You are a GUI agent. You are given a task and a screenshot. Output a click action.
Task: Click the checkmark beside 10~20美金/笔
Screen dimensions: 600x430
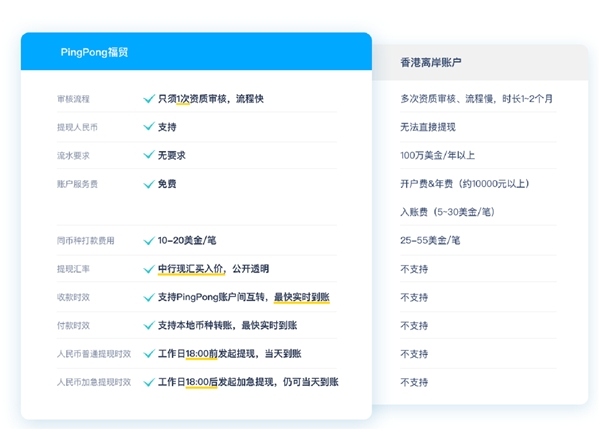tap(149, 241)
